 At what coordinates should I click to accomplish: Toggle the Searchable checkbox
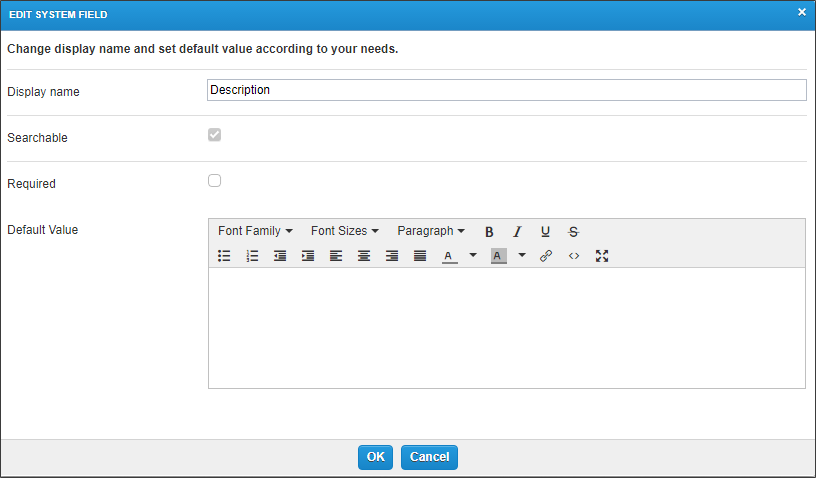tap(214, 135)
